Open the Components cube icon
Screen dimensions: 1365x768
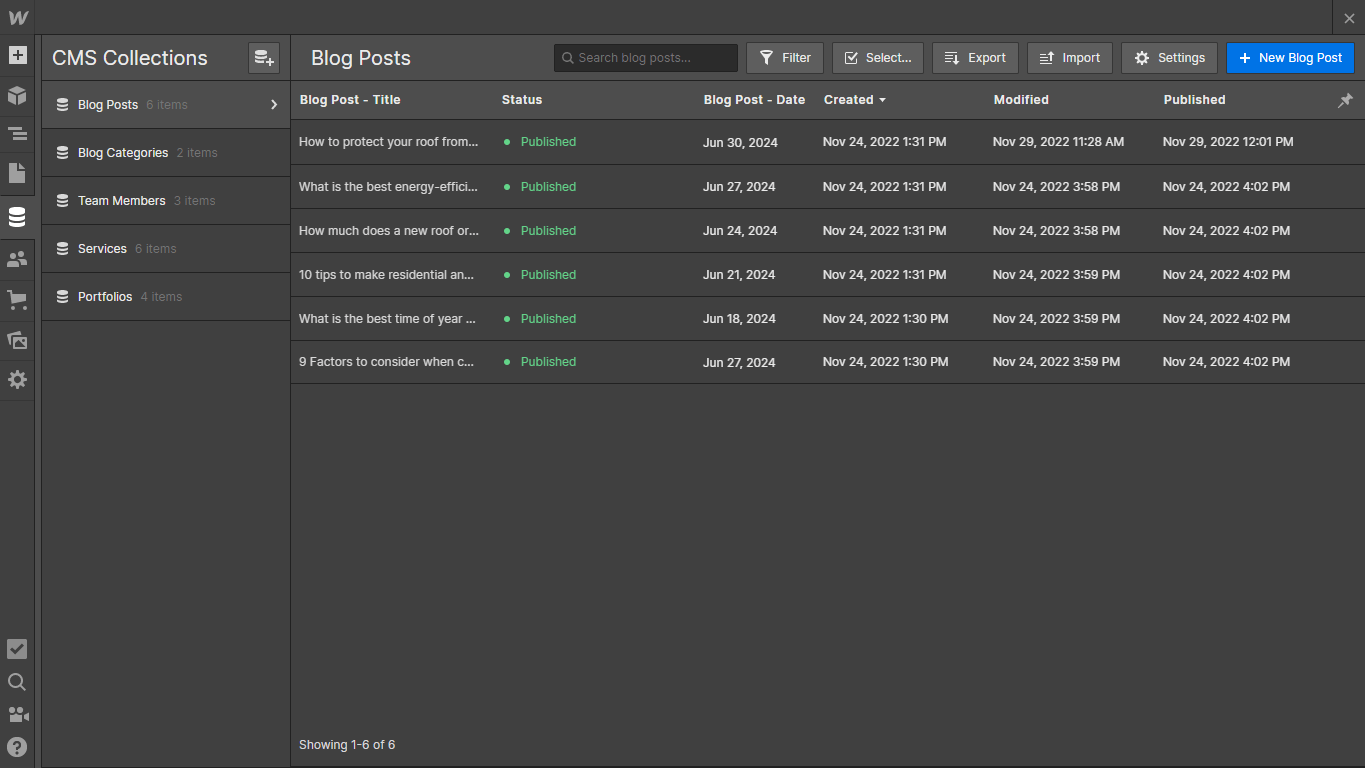[17, 96]
